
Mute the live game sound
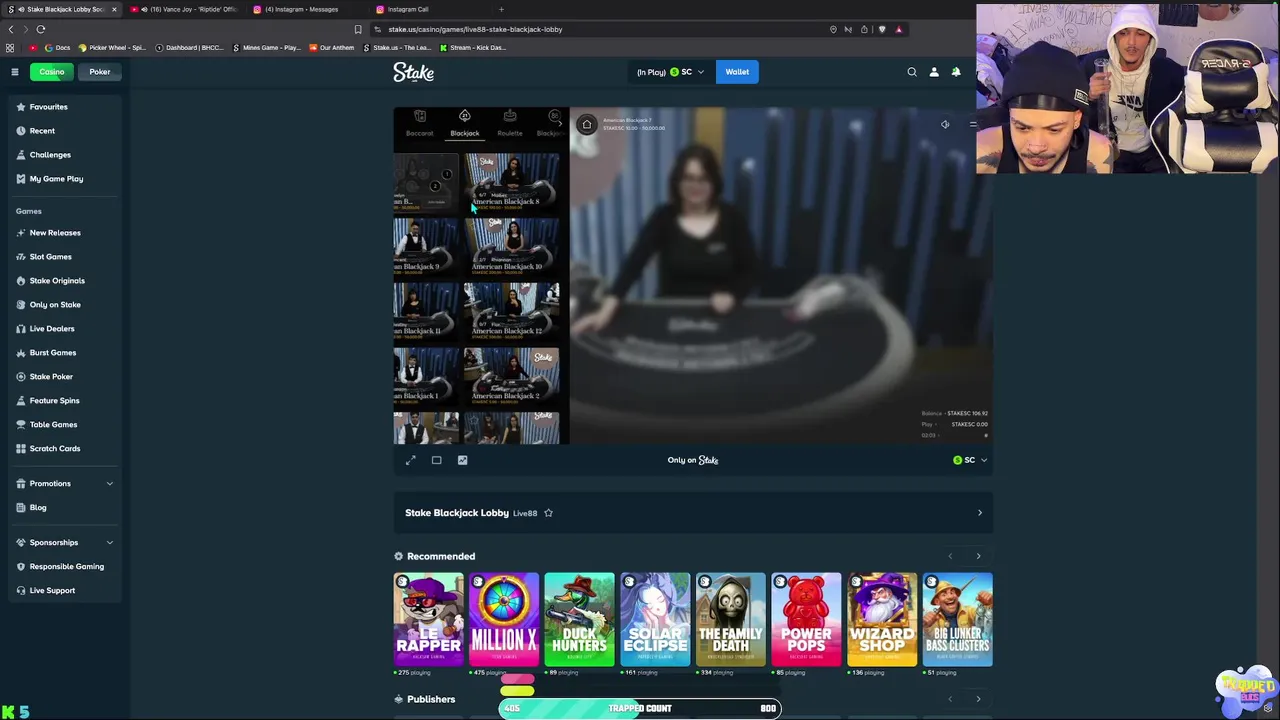coord(945,124)
